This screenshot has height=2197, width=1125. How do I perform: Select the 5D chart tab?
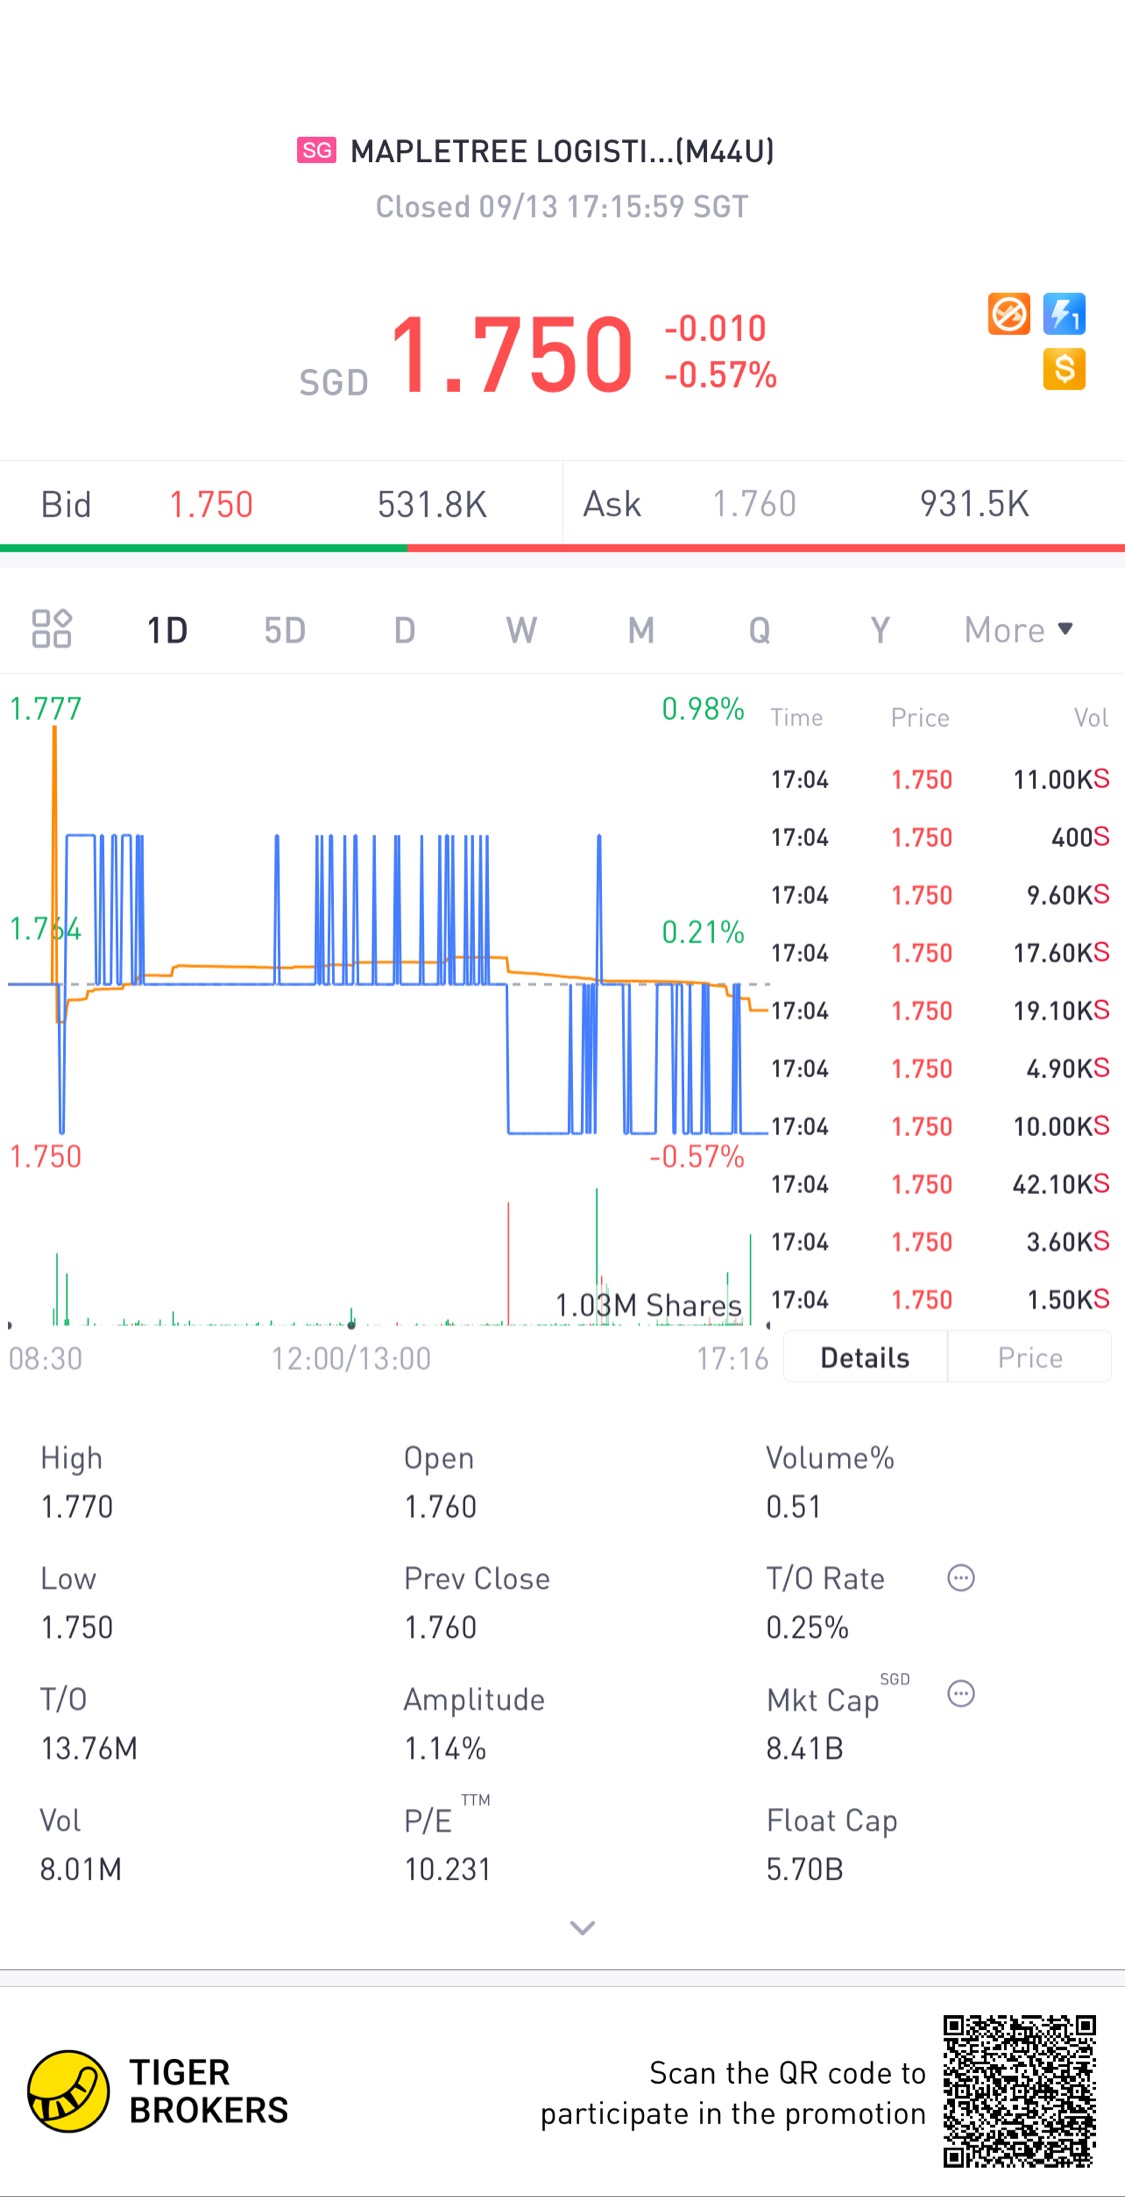(285, 630)
